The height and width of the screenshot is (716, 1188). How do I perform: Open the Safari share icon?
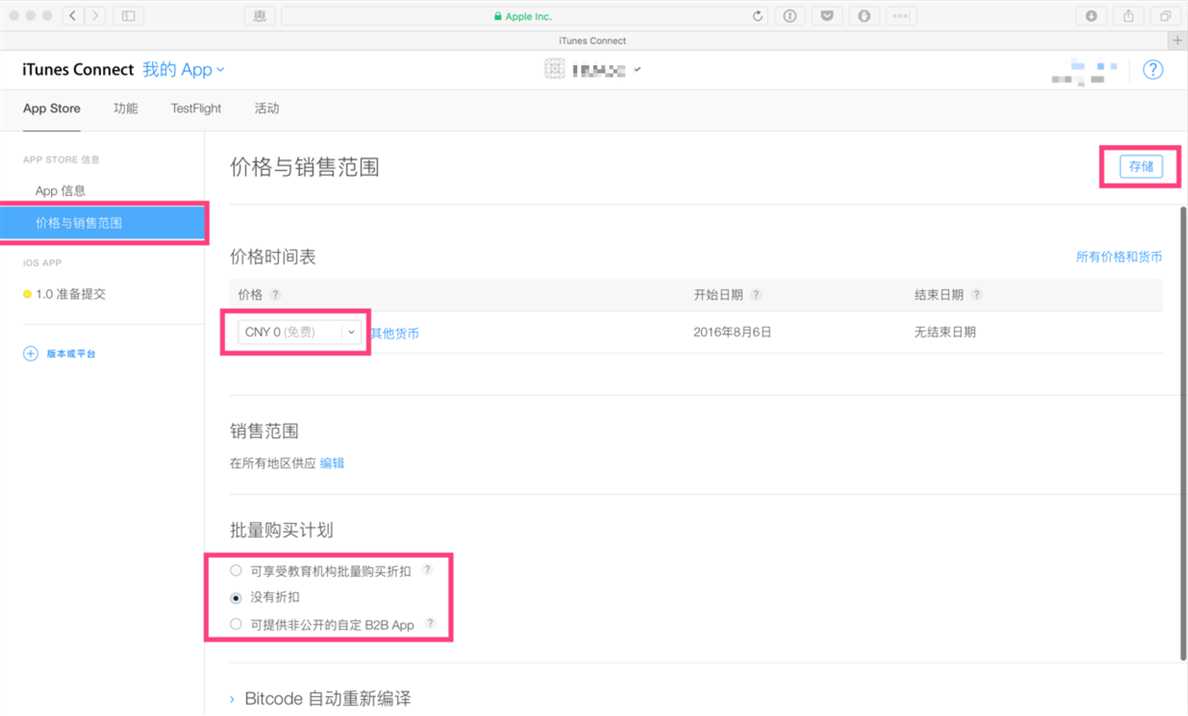tap(1128, 15)
